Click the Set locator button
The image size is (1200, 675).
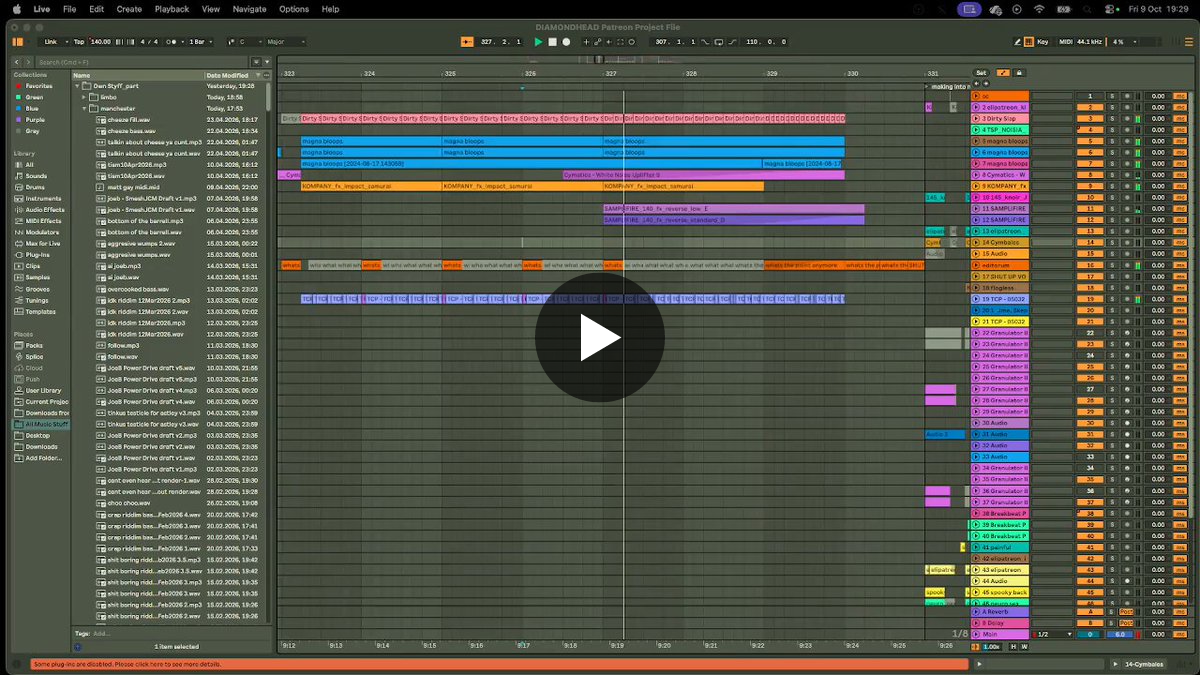click(x=981, y=73)
